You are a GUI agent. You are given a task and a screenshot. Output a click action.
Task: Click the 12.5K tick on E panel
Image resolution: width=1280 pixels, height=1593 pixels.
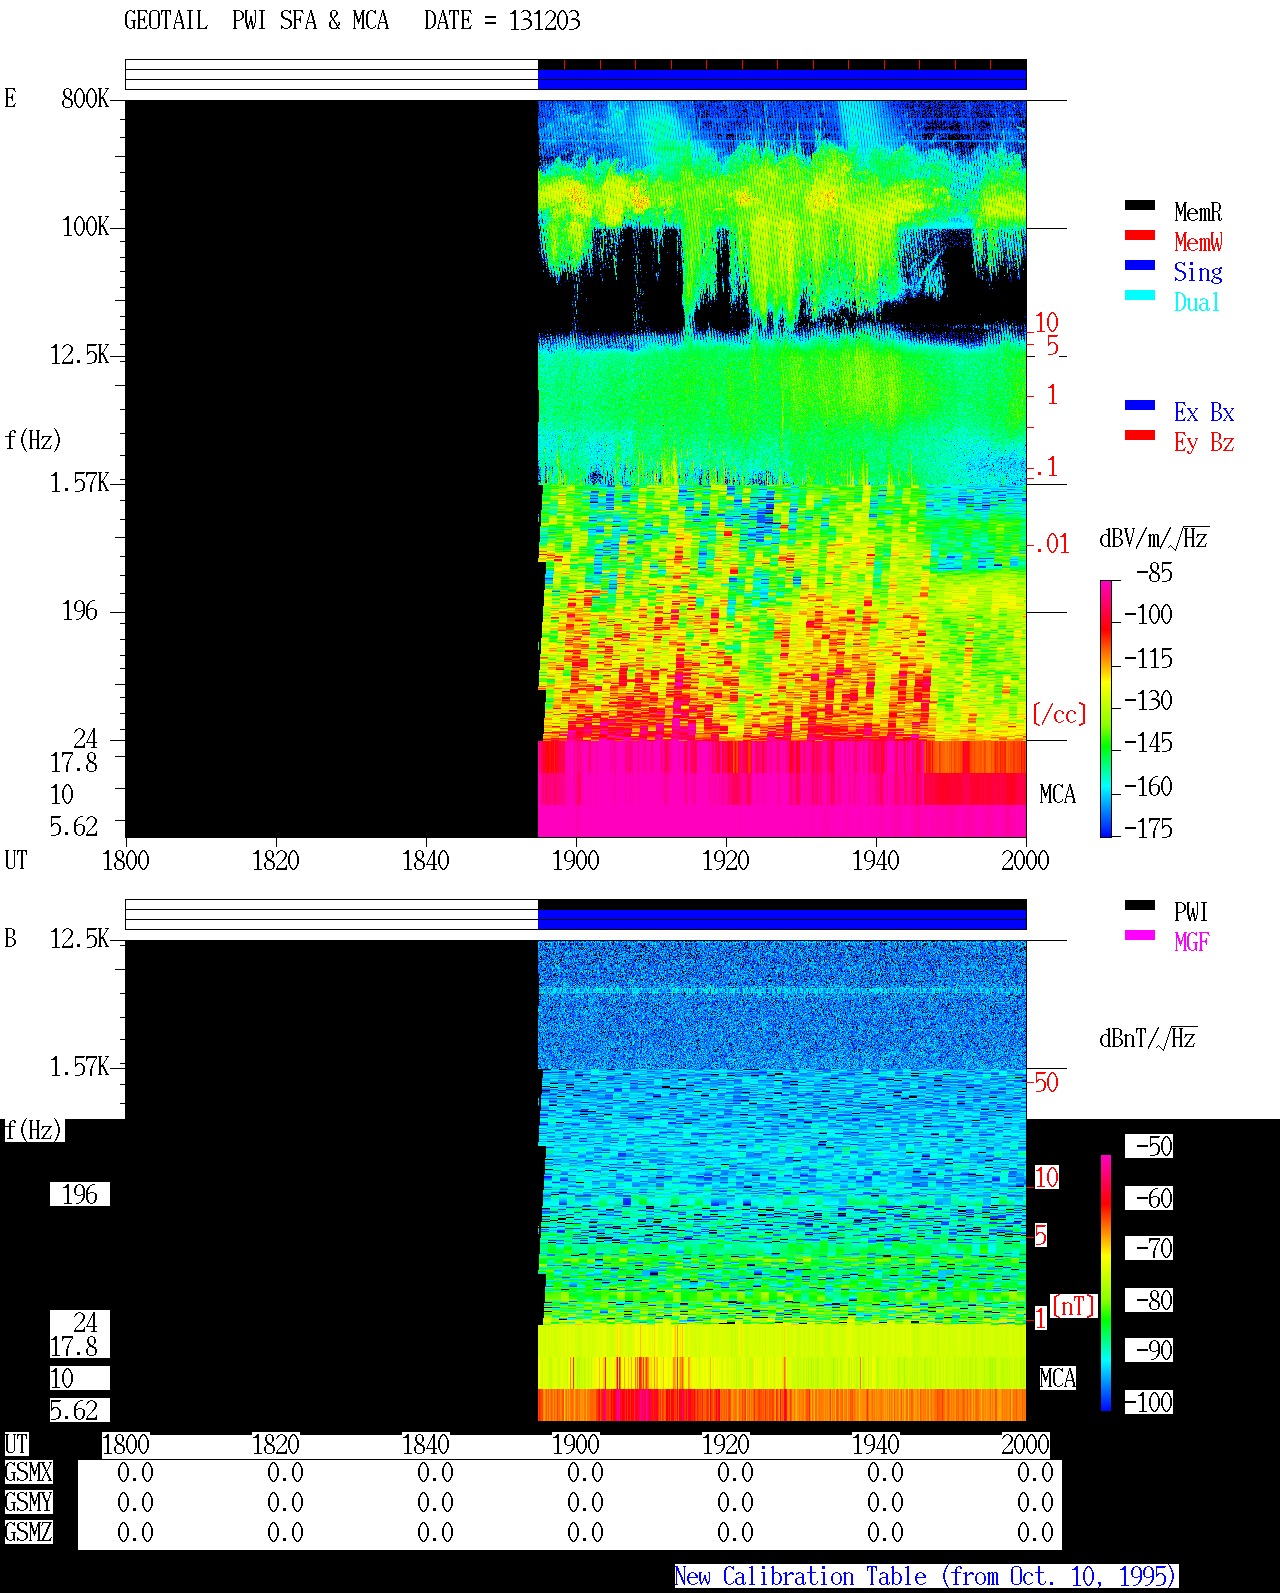coord(80,354)
